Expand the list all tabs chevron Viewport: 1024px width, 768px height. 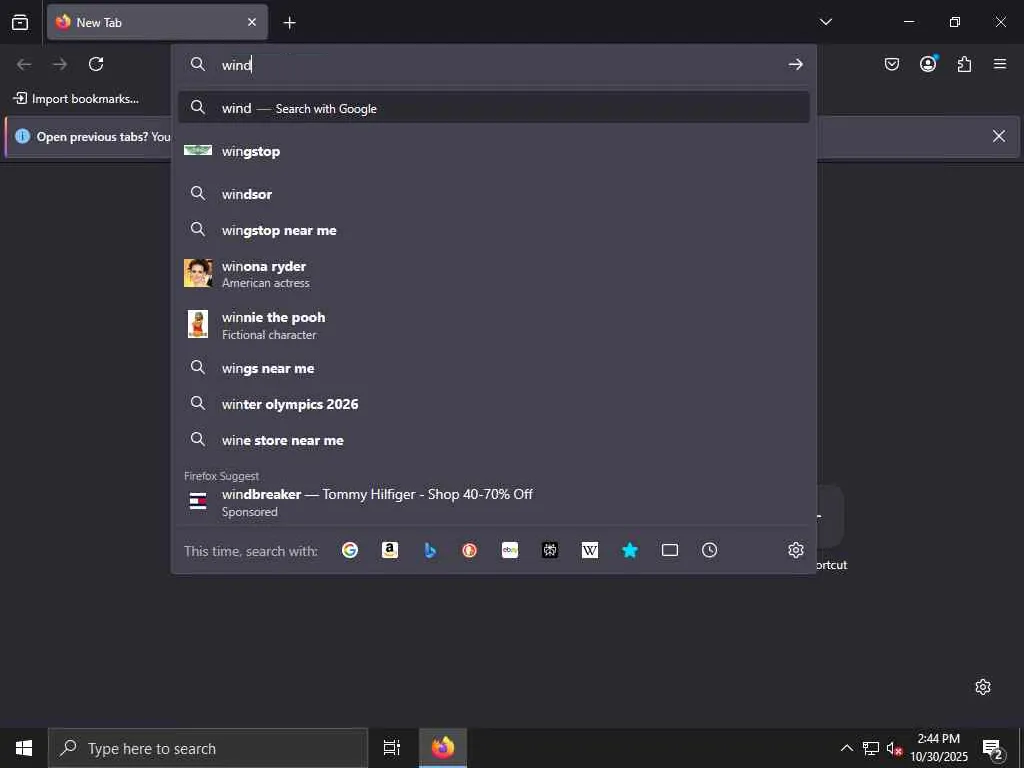pos(825,22)
